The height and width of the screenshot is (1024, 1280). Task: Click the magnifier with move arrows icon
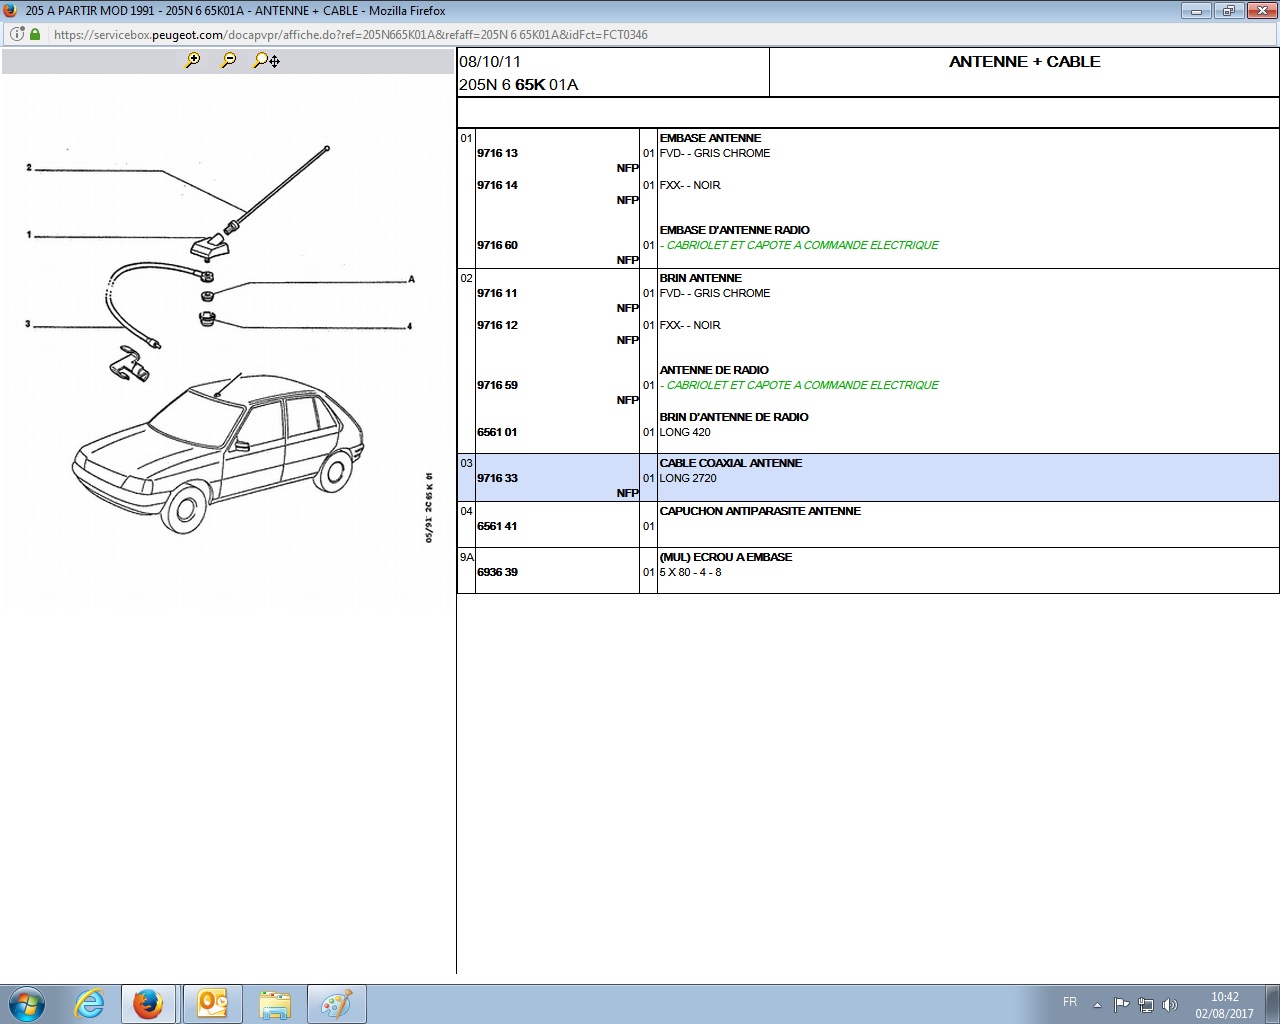[266, 60]
